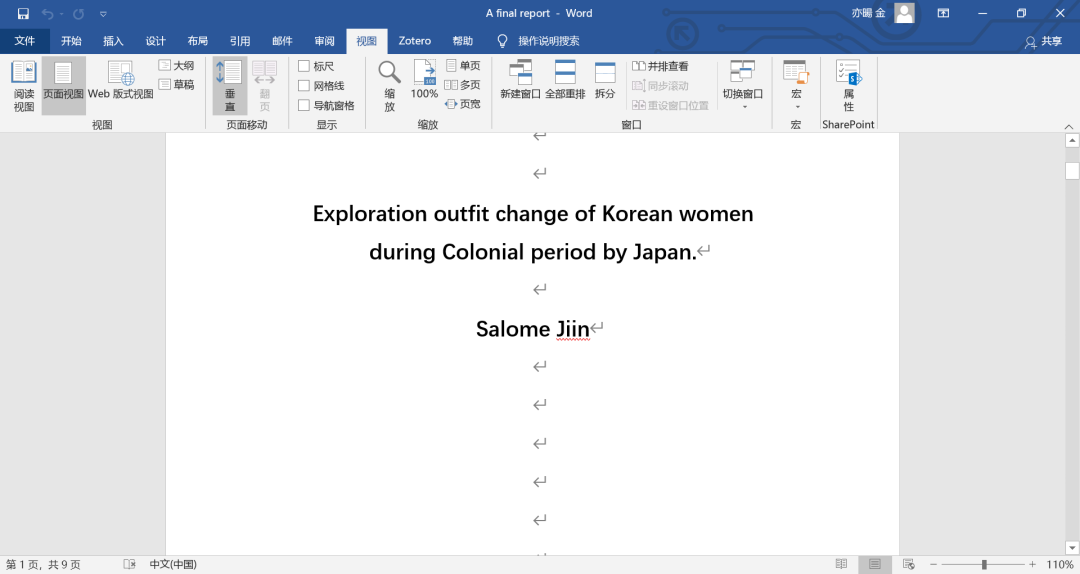This screenshot has height=574, width=1080.
Task: Switch to the 布局 (Layout) tab
Action: point(198,41)
